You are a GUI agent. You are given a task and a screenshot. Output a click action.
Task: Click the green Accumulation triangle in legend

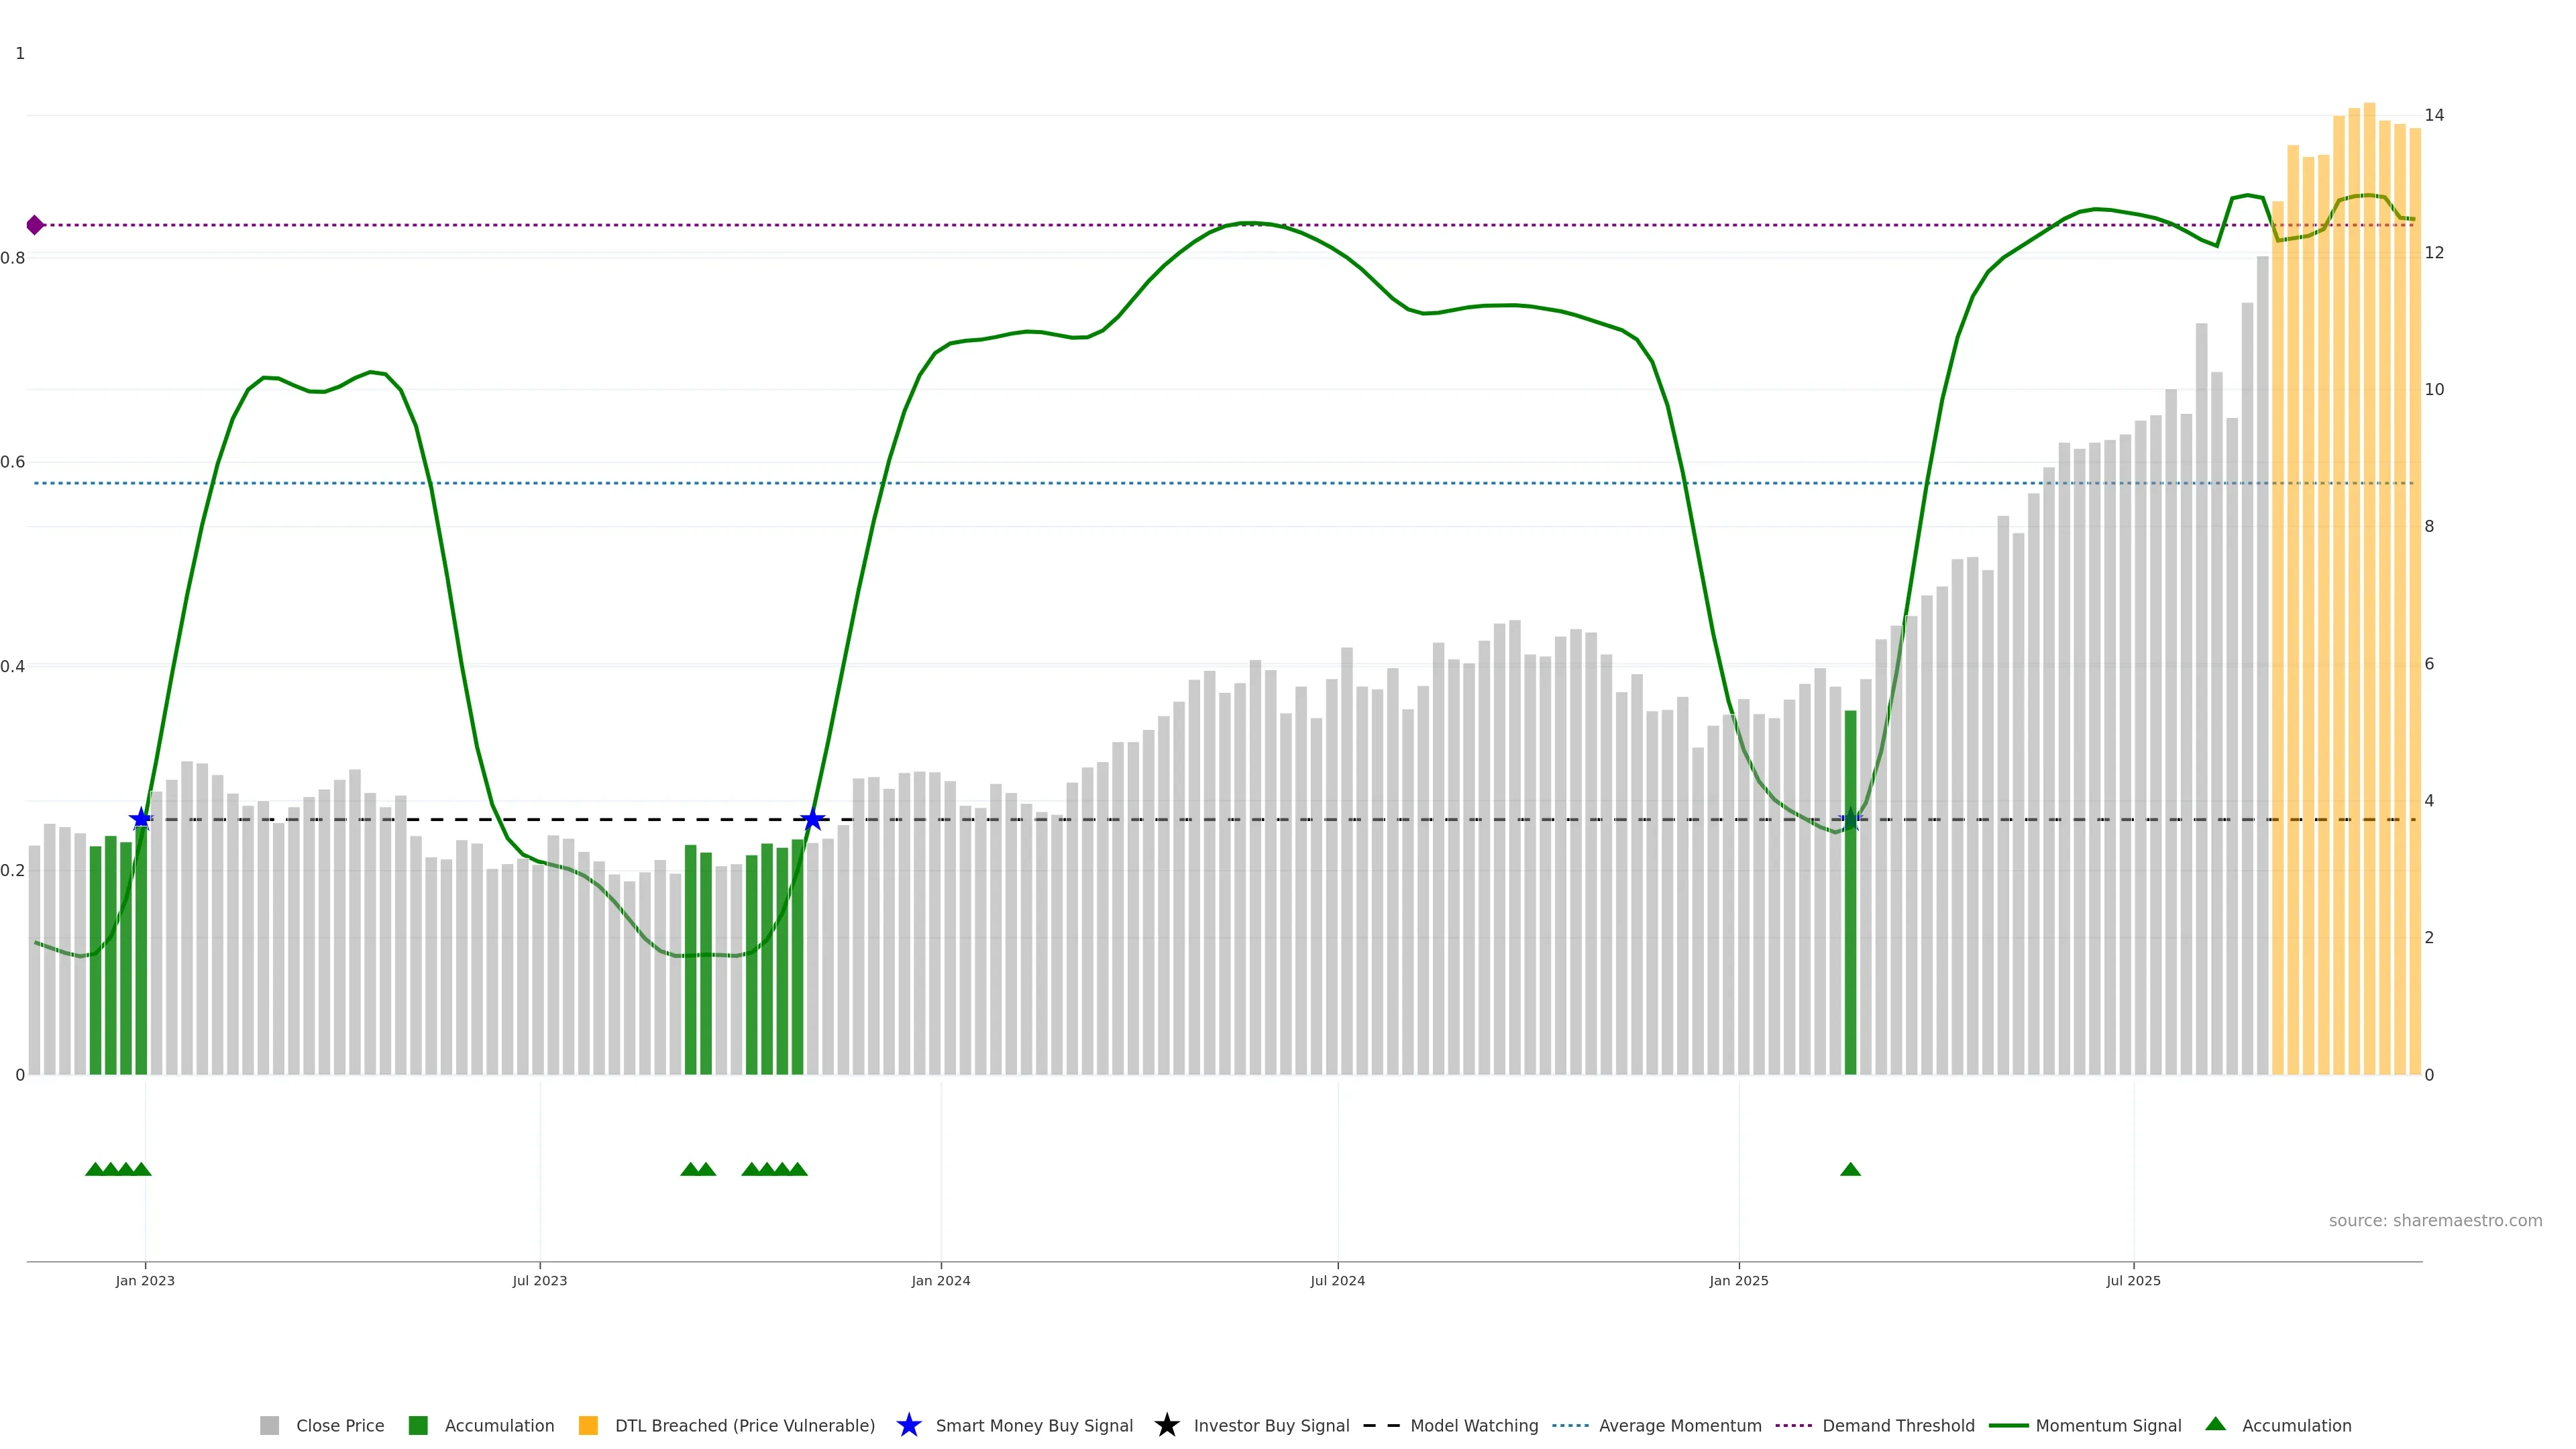coord(2215,1424)
